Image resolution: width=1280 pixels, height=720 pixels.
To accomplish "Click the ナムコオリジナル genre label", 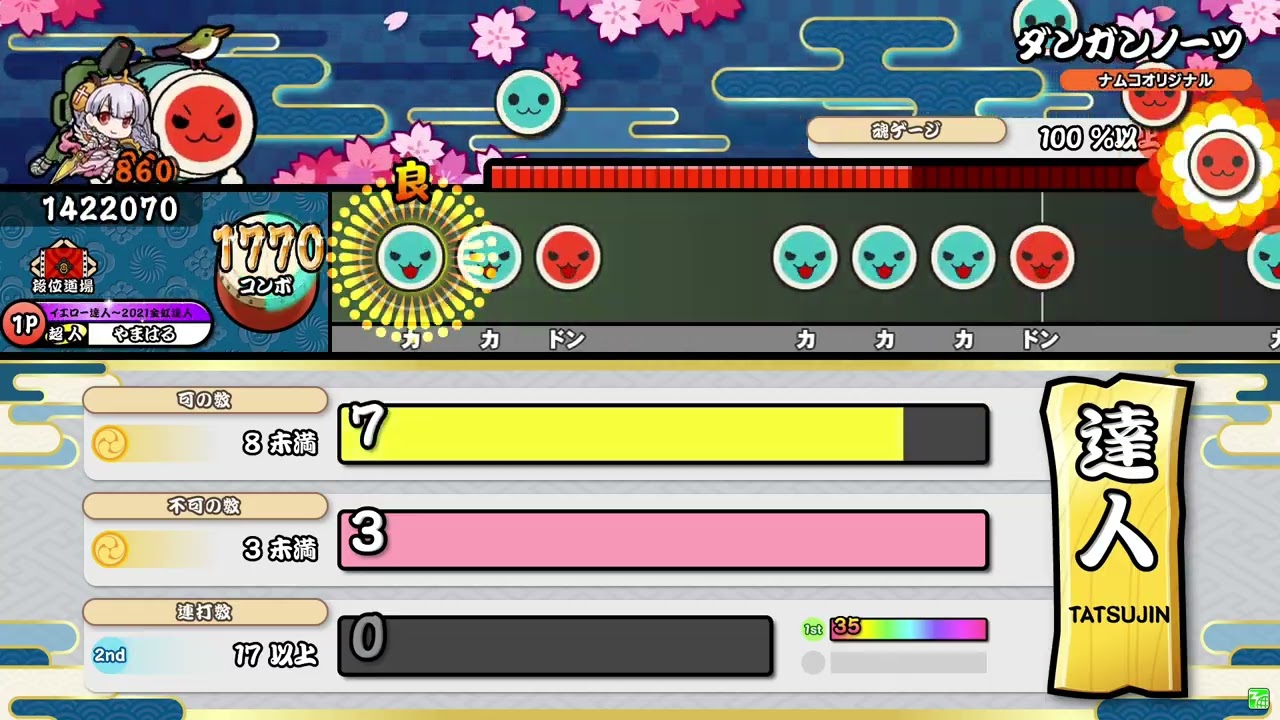I will tap(1155, 80).
